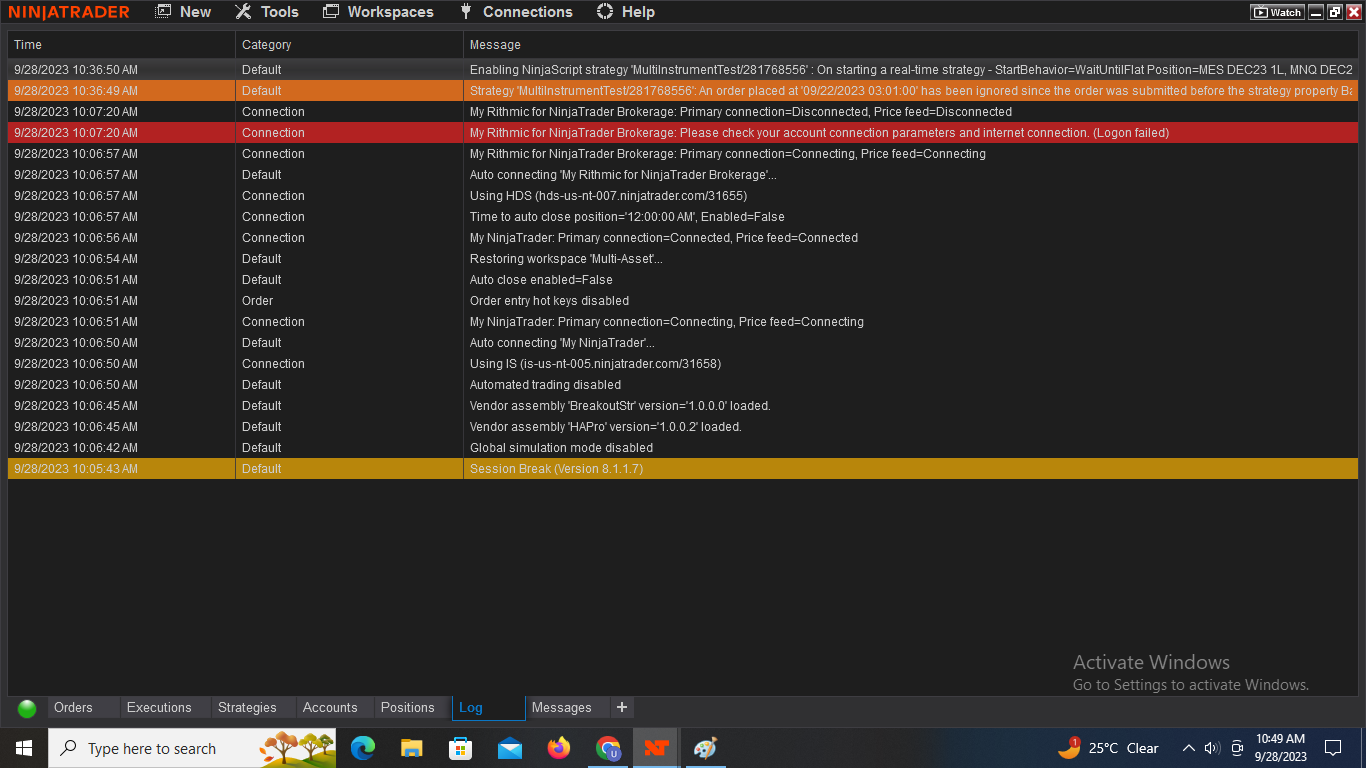Select "Restoring workspace 'Multi-Asset'" row
The width and height of the screenshot is (1366, 768).
683,259
